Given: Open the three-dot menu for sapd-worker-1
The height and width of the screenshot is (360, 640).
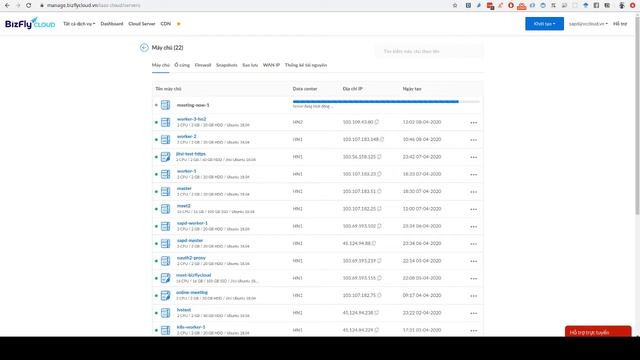Looking at the screenshot, I should (473, 226).
